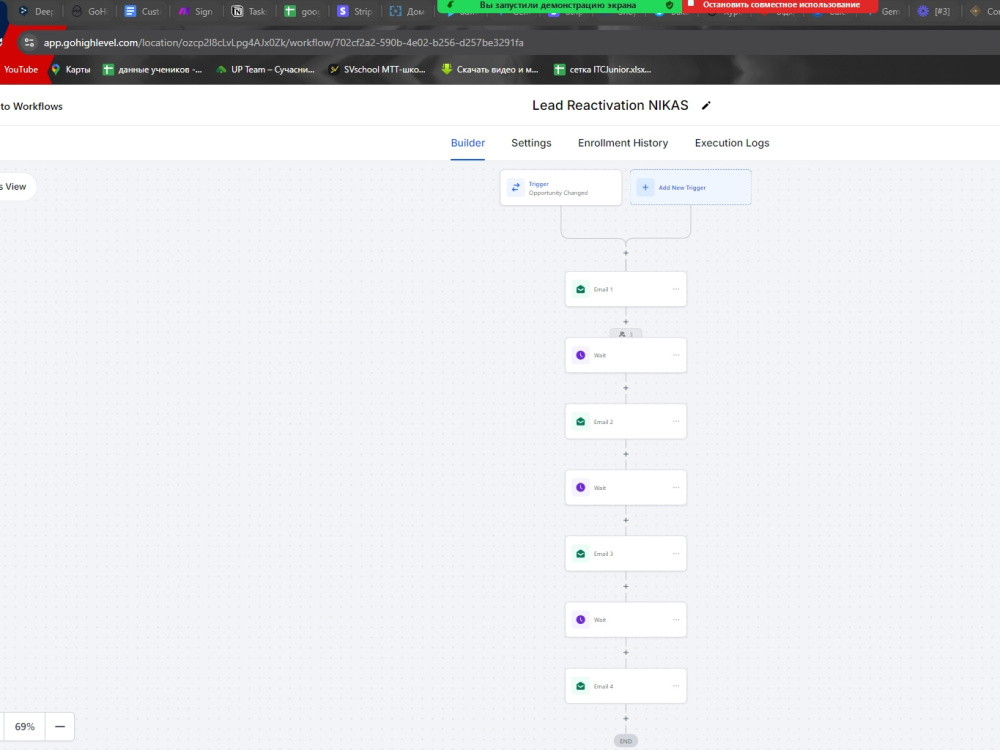Screen dimensions: 1000x750
Task: Open the SVschool MTT bookmark
Action: pos(377,70)
